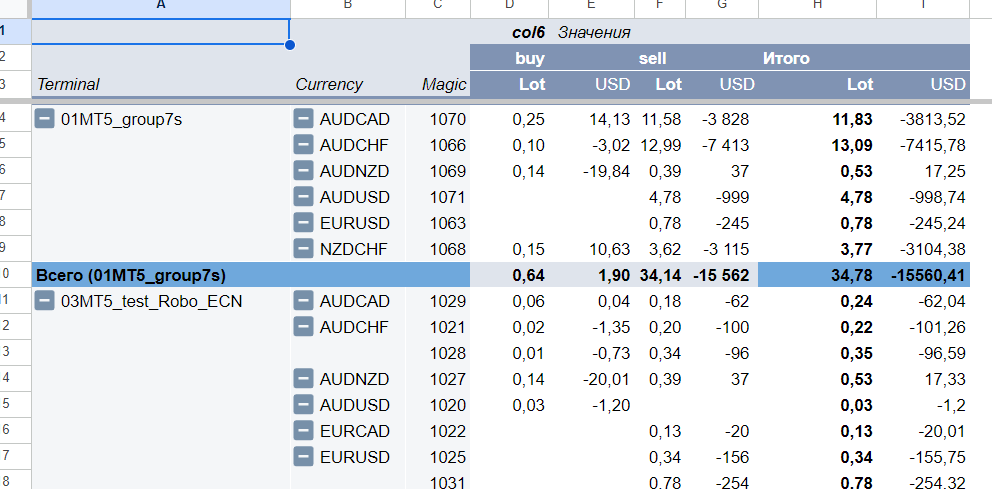This screenshot has width=992, height=489.
Task: Click the total Lot value 34,78
Action: [x=852, y=275]
